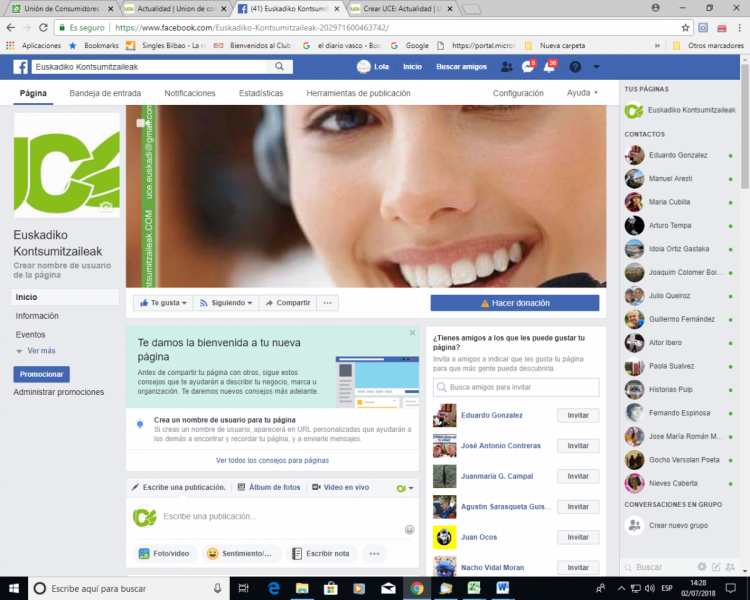This screenshot has height=600, width=750.
Task: Click the search magnifier in Facebook bar
Action: 279,67
